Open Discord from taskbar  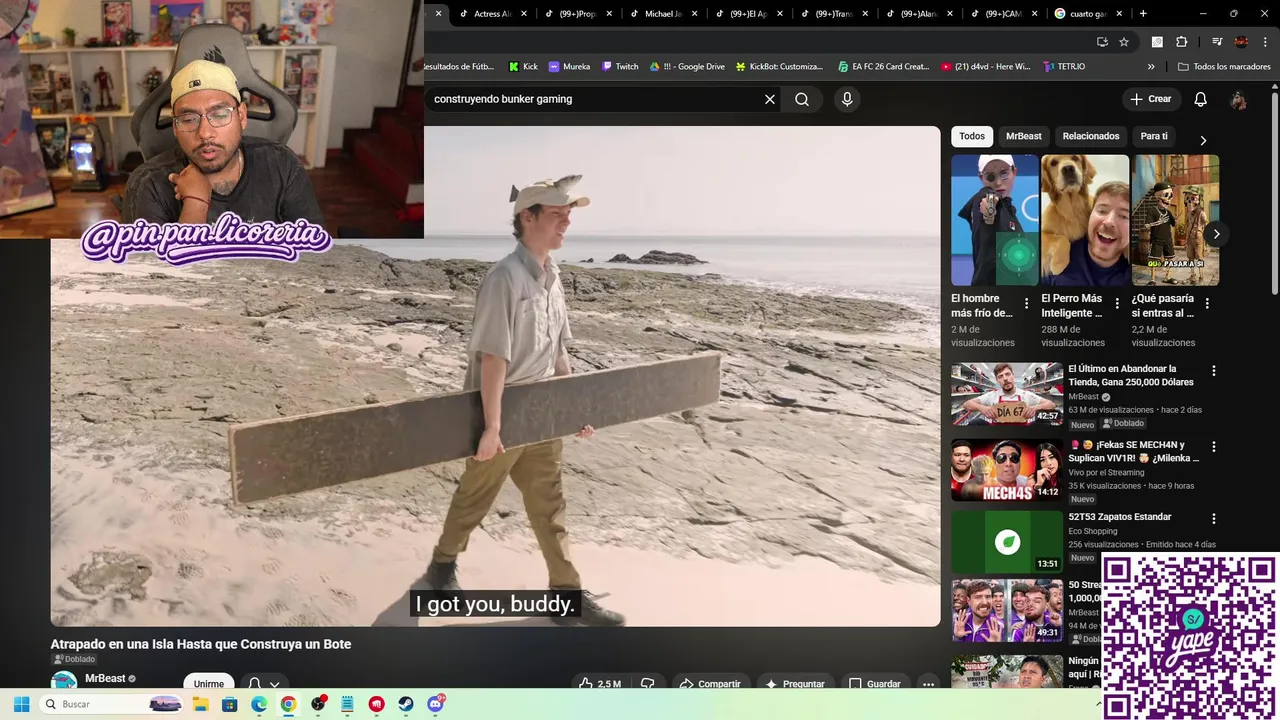tap(435, 704)
